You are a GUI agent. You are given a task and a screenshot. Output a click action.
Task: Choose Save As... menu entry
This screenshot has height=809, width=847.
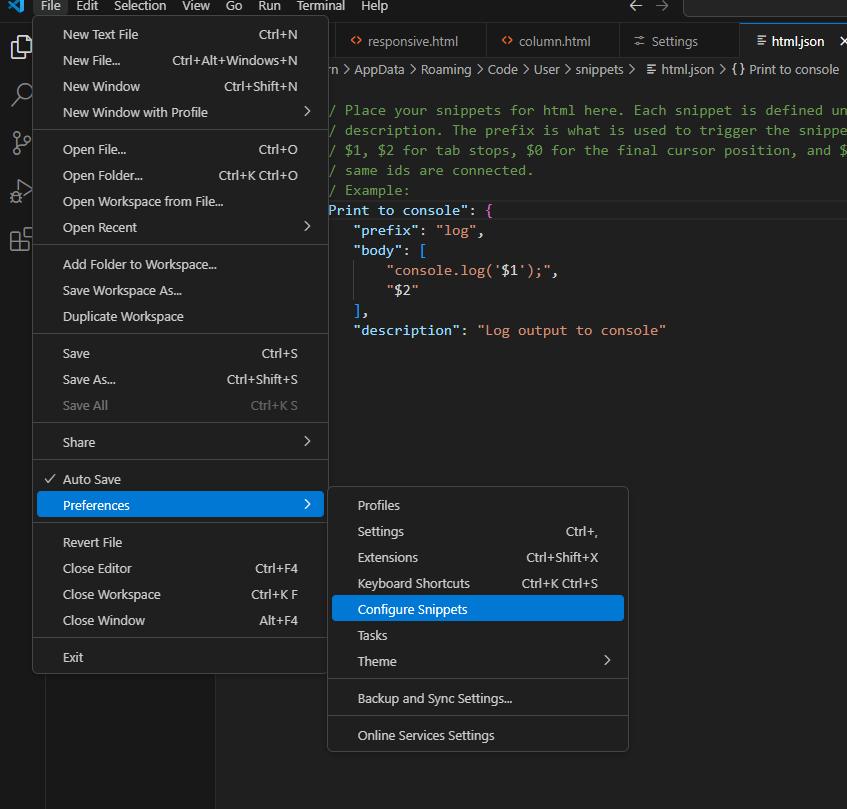pyautogui.click(x=180, y=380)
